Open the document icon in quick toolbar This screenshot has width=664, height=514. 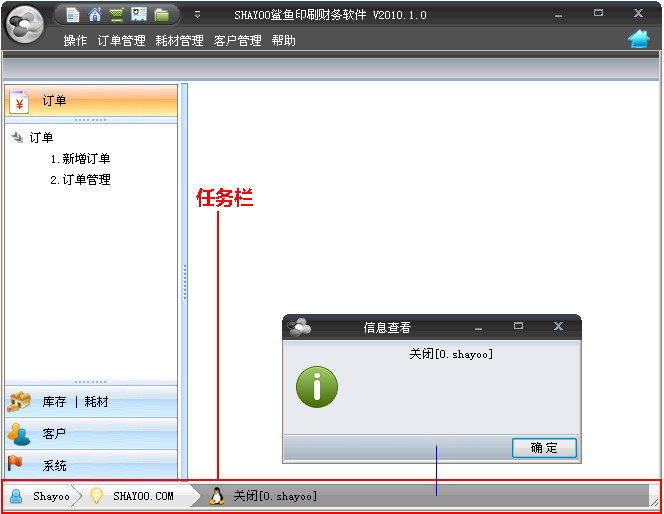coord(73,15)
